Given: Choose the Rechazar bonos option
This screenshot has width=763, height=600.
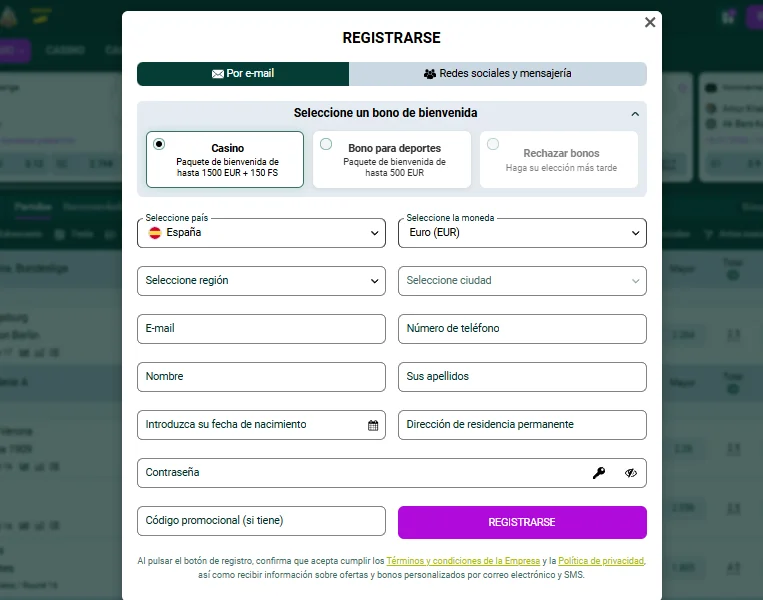Looking at the screenshot, I should click(493, 144).
